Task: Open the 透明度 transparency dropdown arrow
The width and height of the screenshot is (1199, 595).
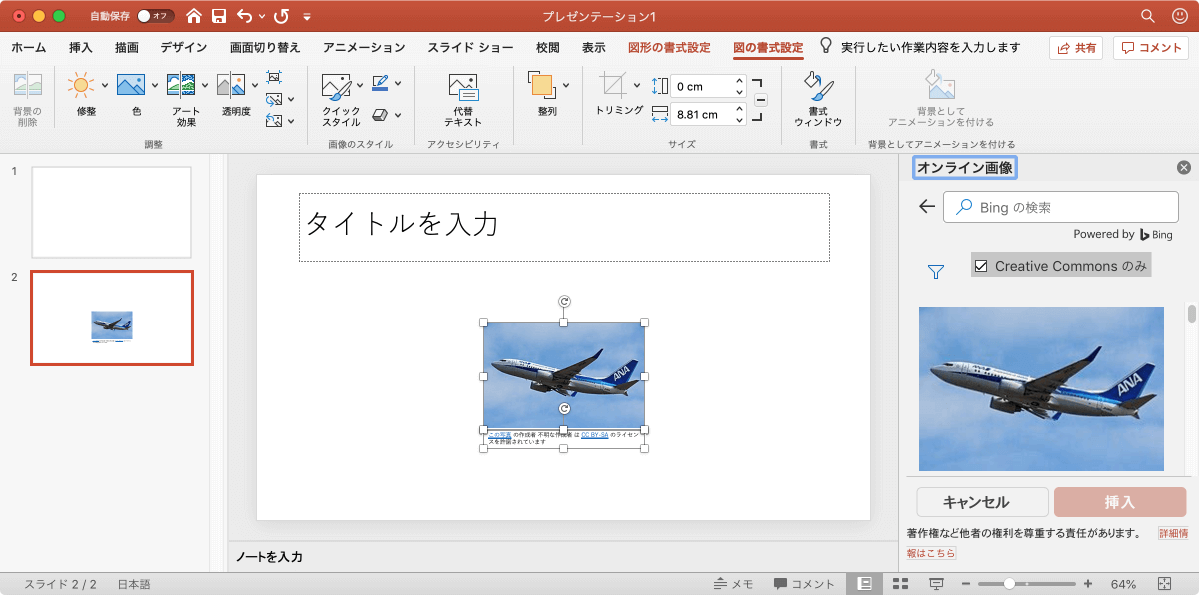Action: tap(254, 85)
